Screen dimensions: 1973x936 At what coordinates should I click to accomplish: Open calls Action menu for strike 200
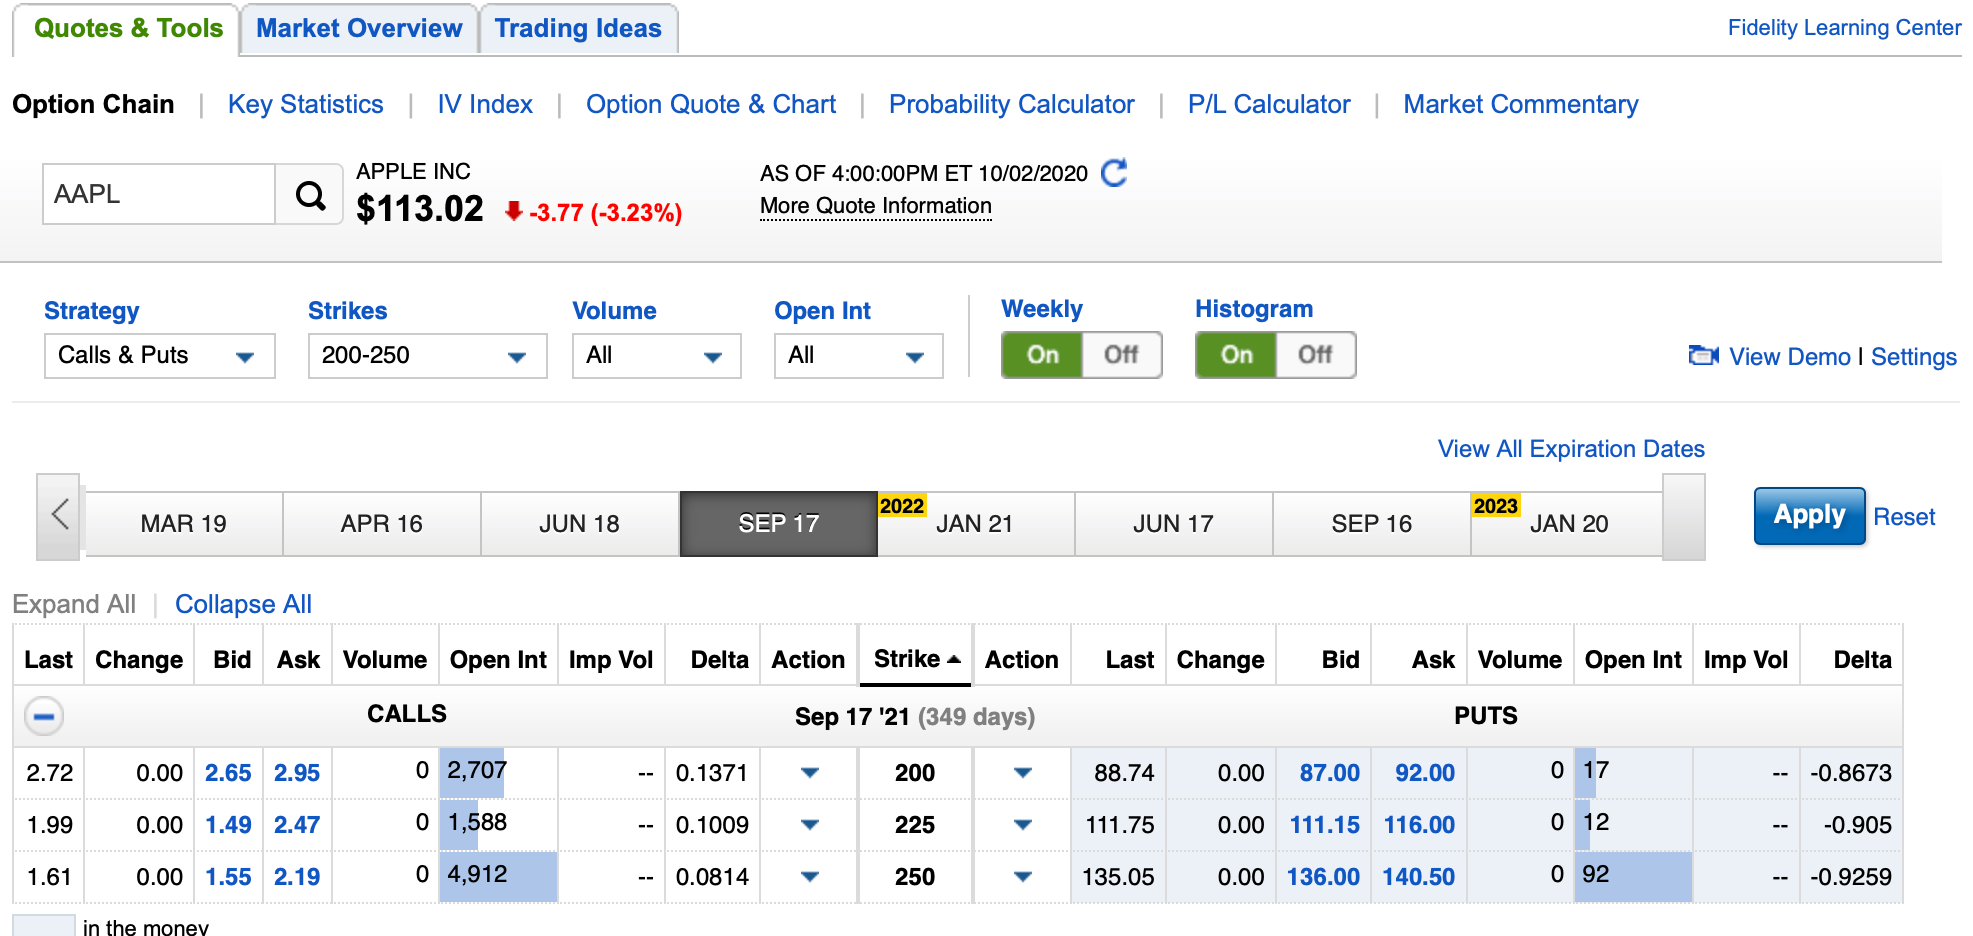click(x=810, y=773)
